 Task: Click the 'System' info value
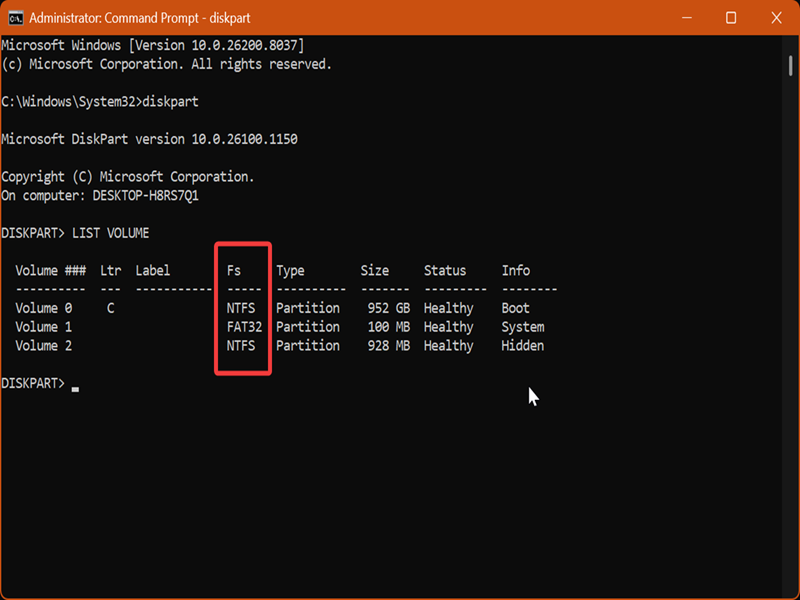[522, 328]
